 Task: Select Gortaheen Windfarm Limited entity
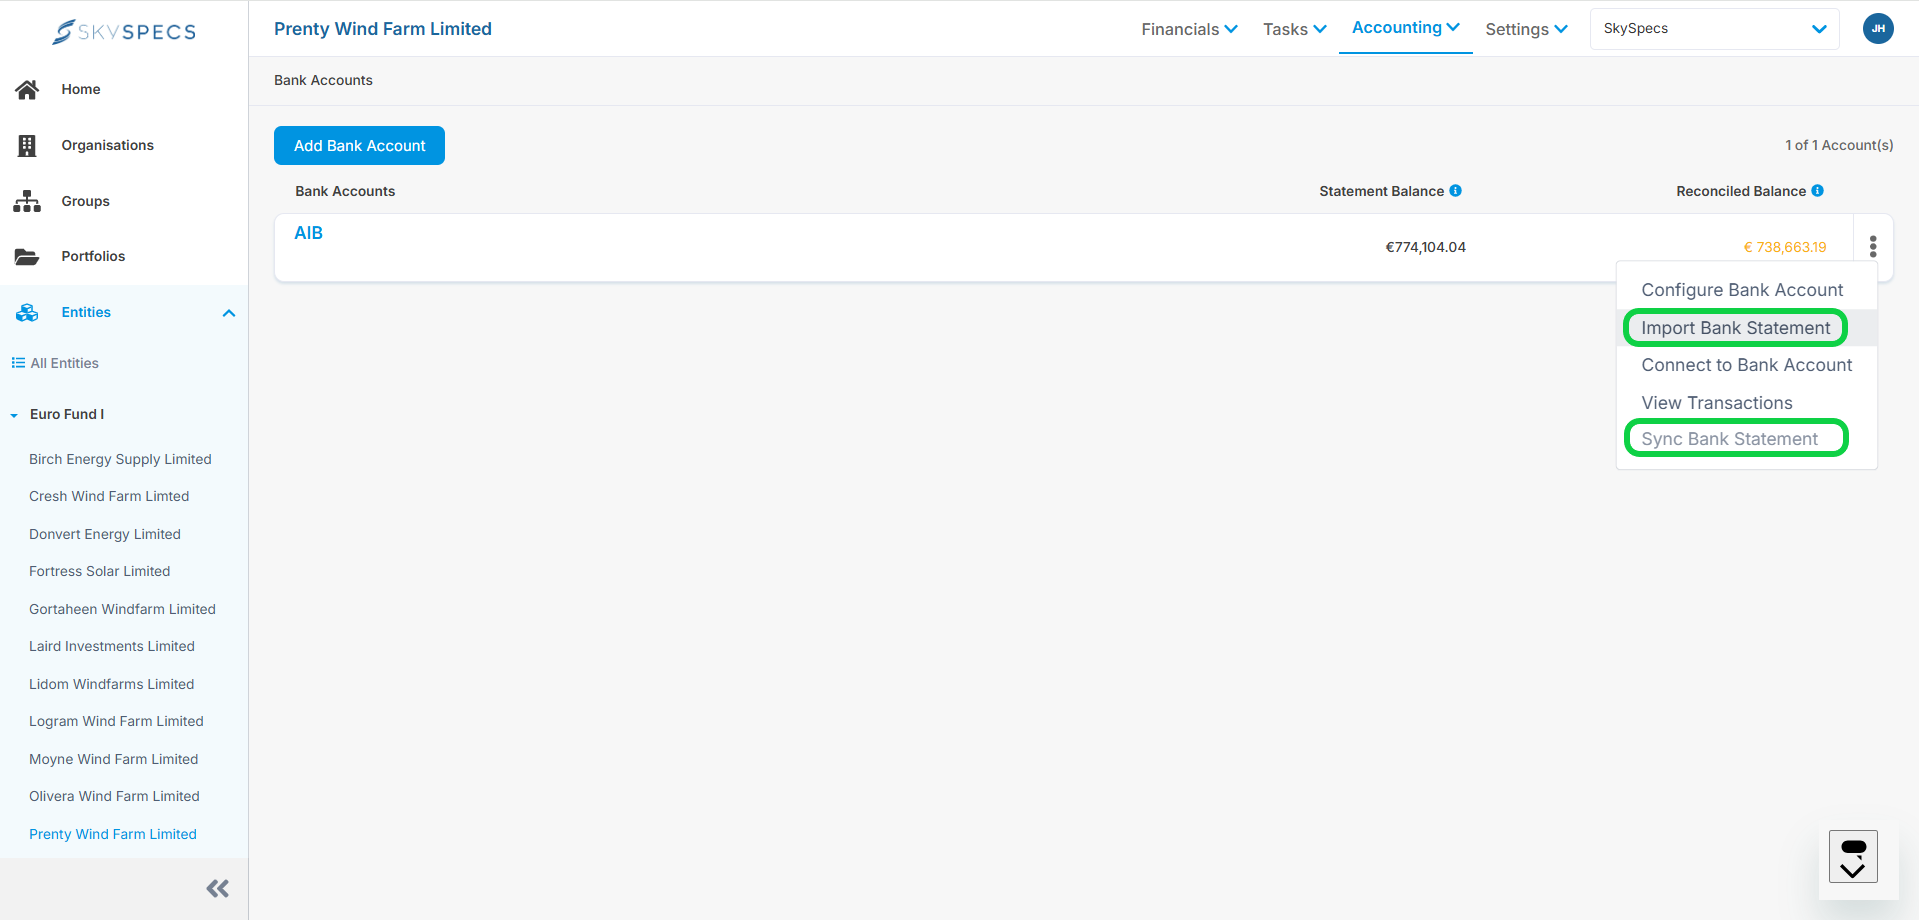pyautogui.click(x=122, y=609)
